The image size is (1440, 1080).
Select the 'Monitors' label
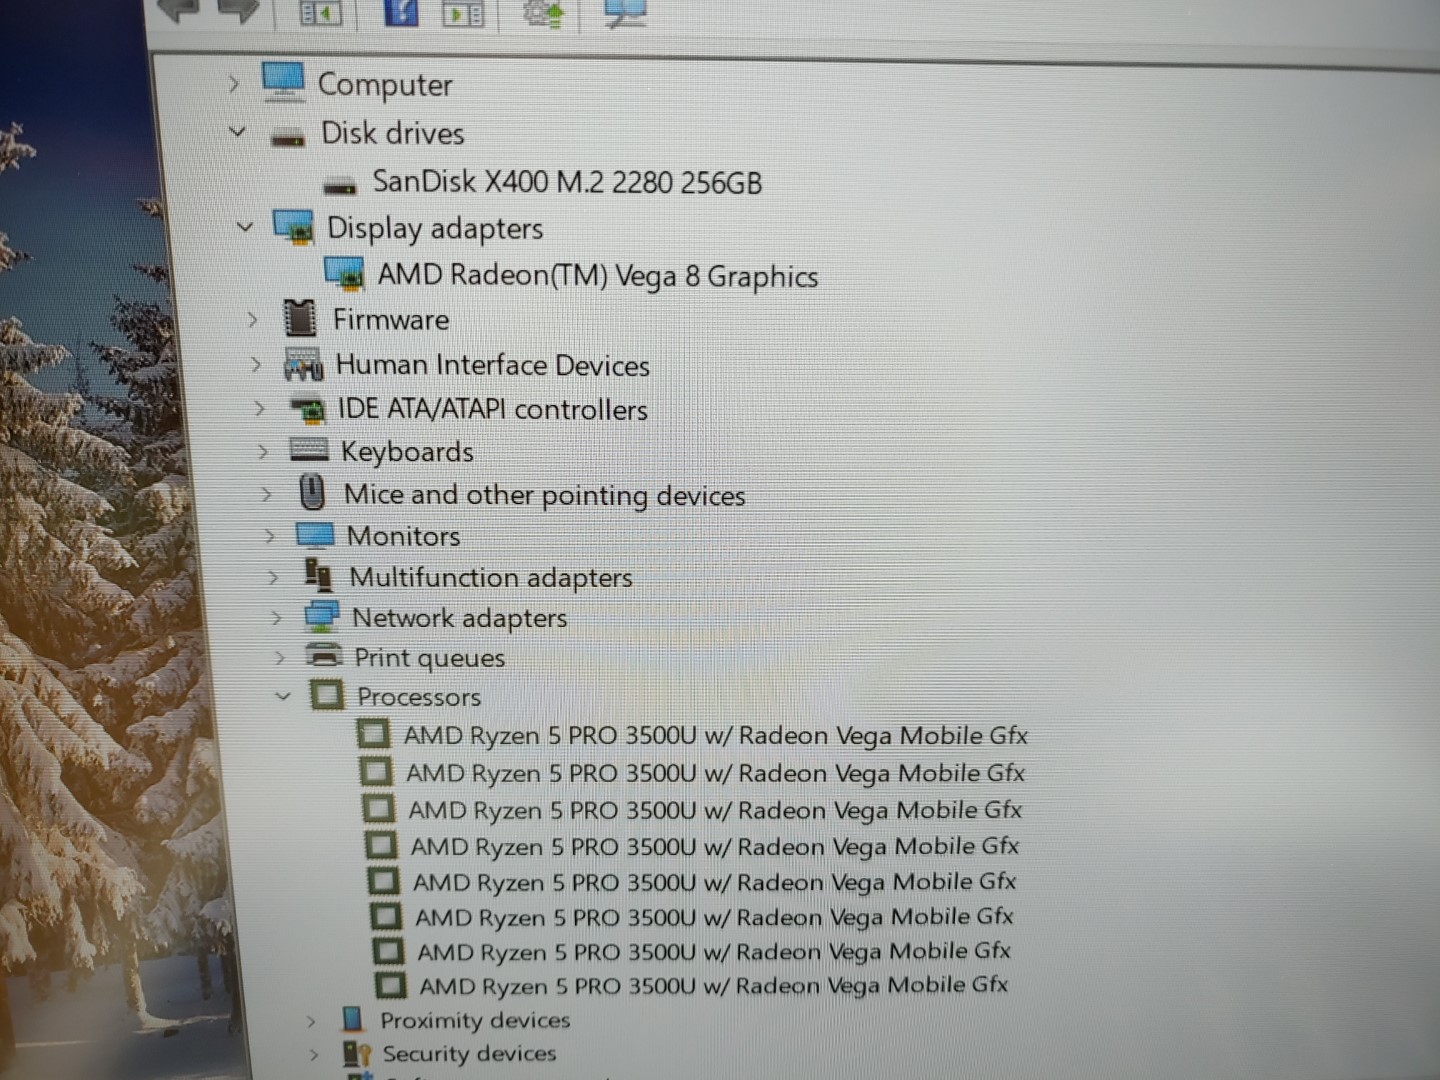(x=403, y=536)
